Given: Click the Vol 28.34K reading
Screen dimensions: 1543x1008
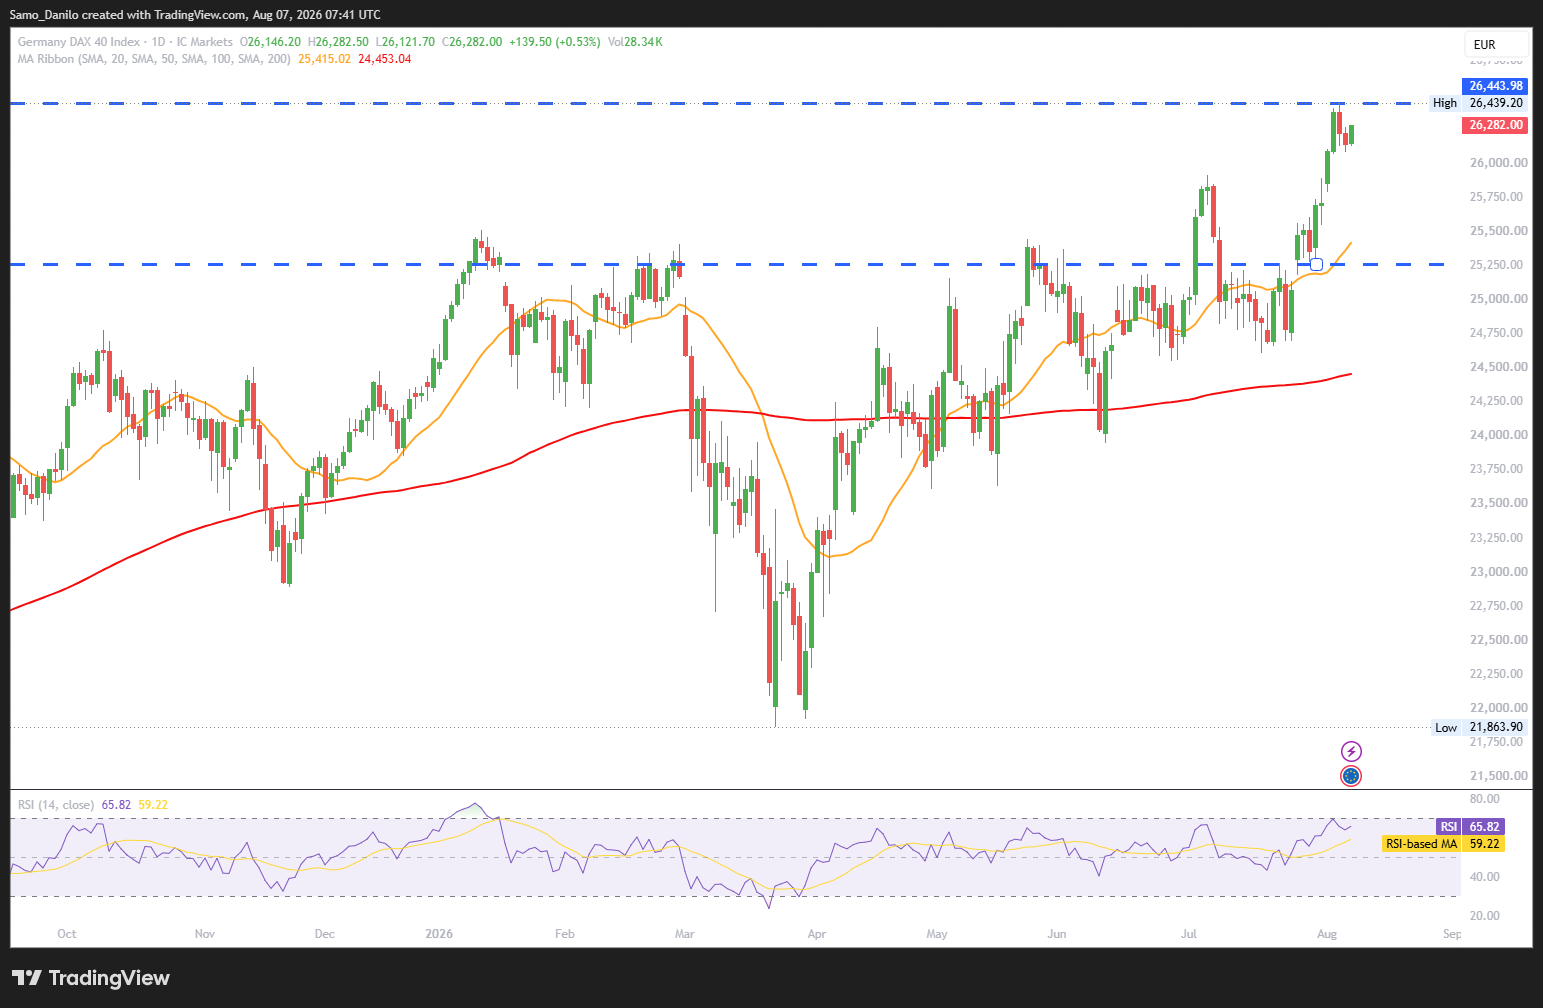Looking at the screenshot, I should pyautogui.click(x=635, y=42).
